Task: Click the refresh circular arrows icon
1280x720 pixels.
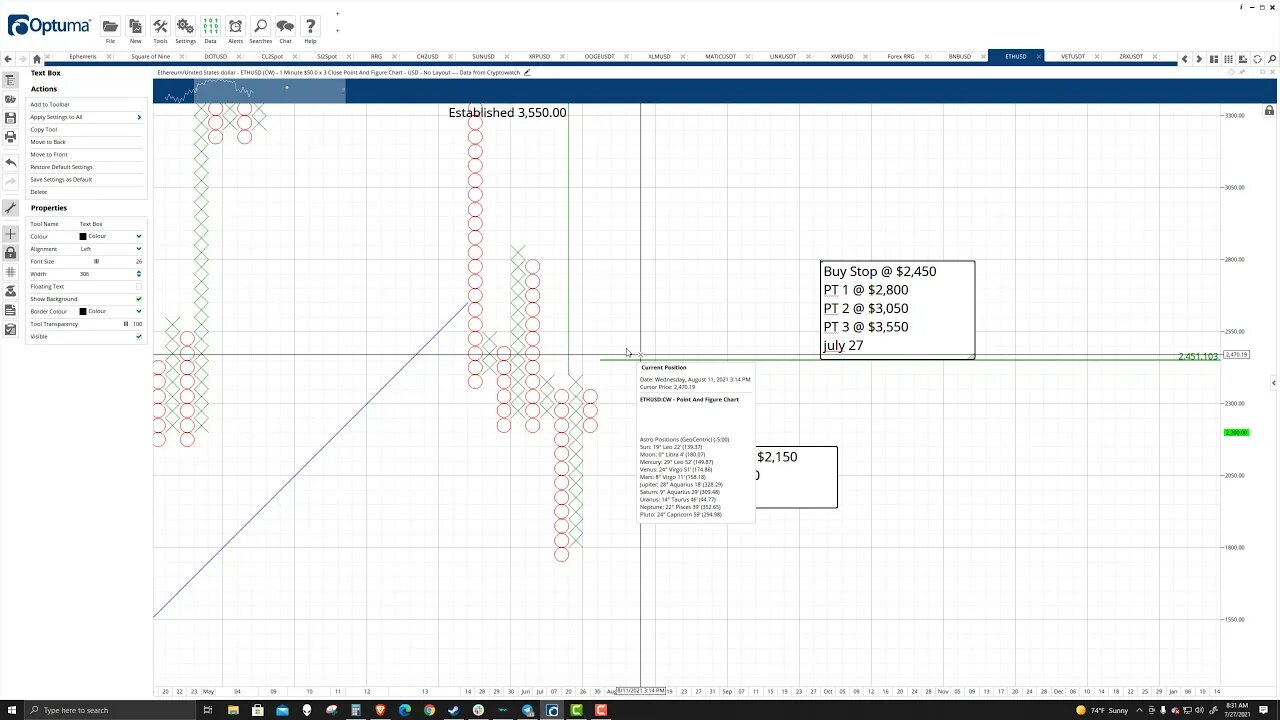Action: 1256,59
